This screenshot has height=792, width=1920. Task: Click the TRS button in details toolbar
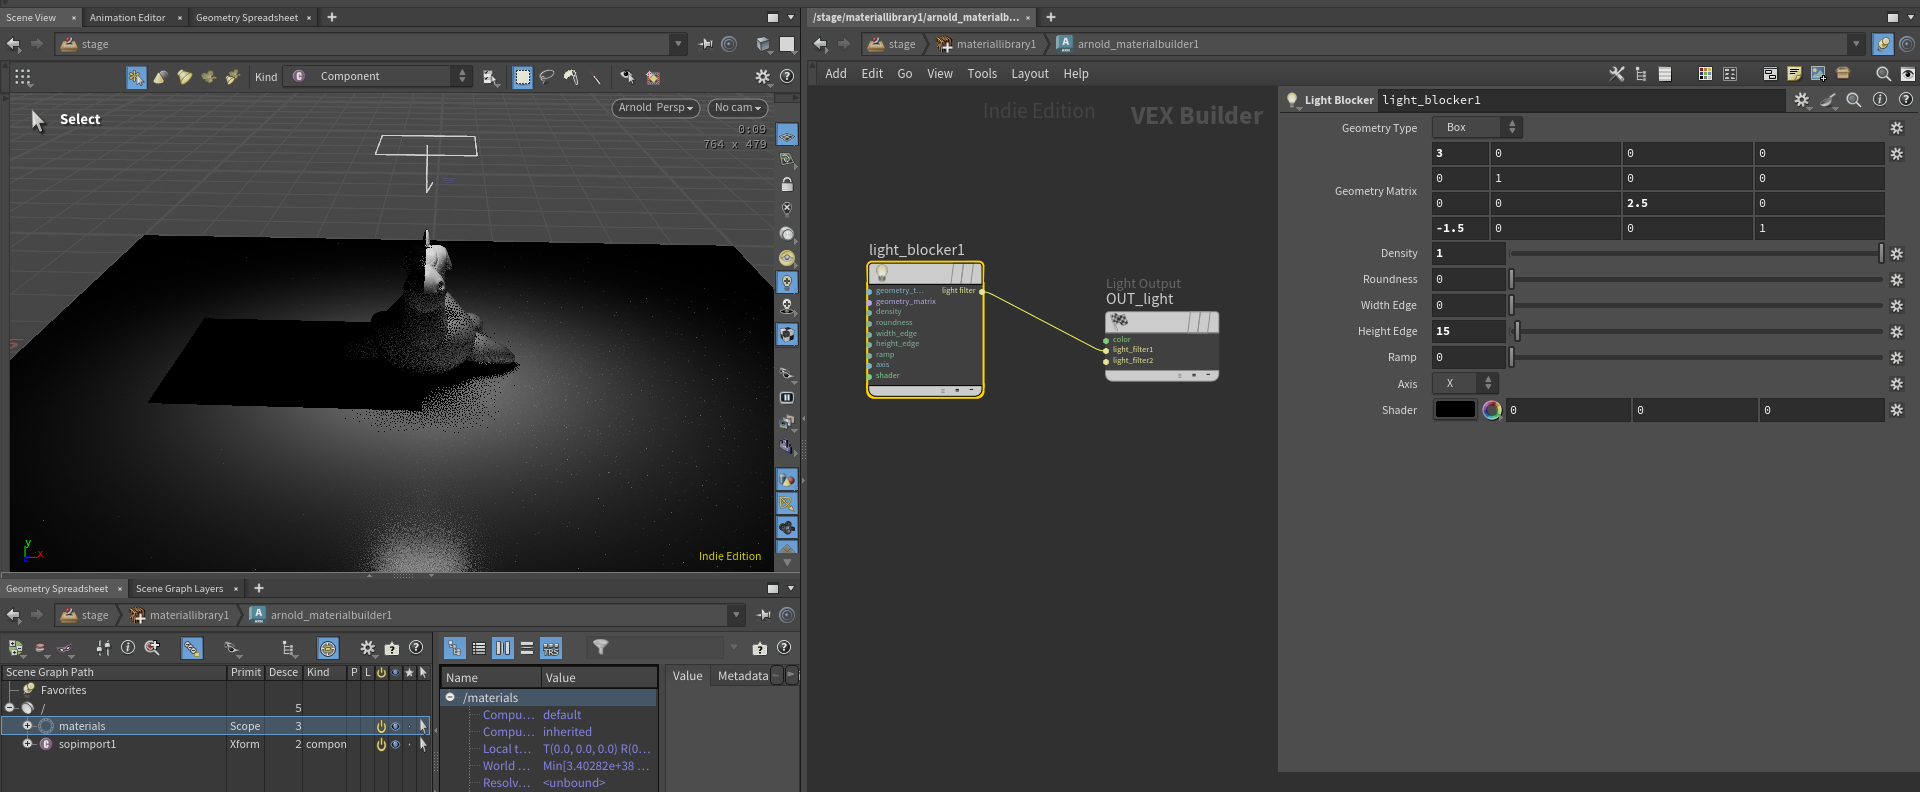point(551,648)
